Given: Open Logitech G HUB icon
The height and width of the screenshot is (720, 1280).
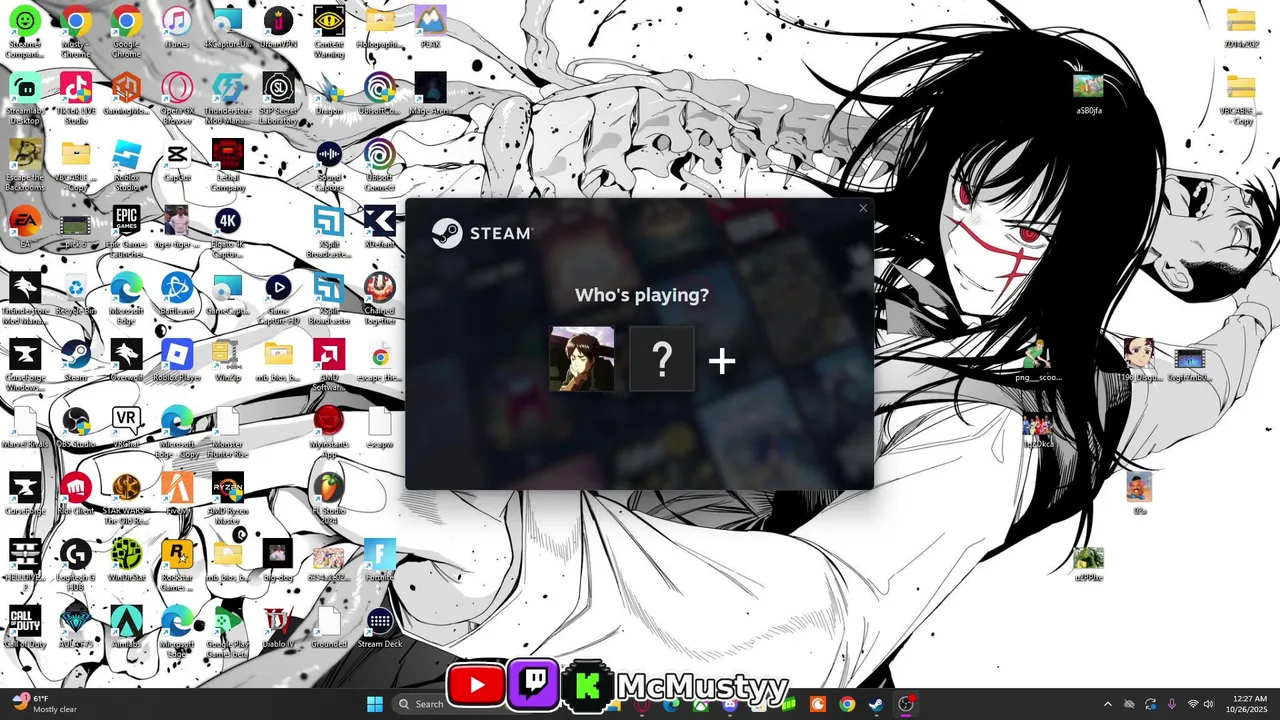Looking at the screenshot, I should [x=76, y=566].
